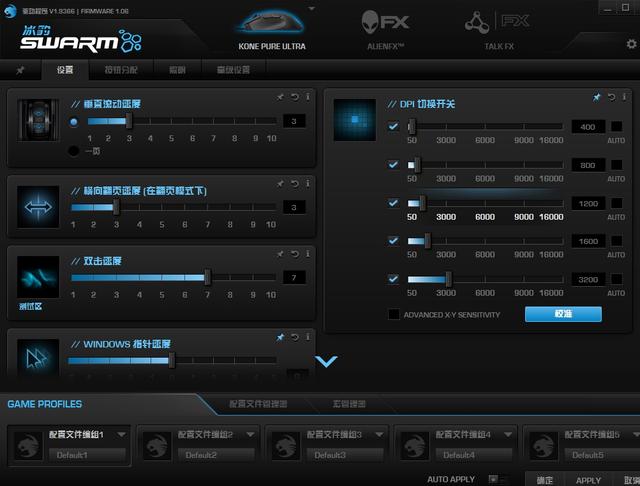Image resolution: width=640 pixels, height=486 pixels.
Task: Open dropdown for profile slot 1
Action: pos(125,435)
